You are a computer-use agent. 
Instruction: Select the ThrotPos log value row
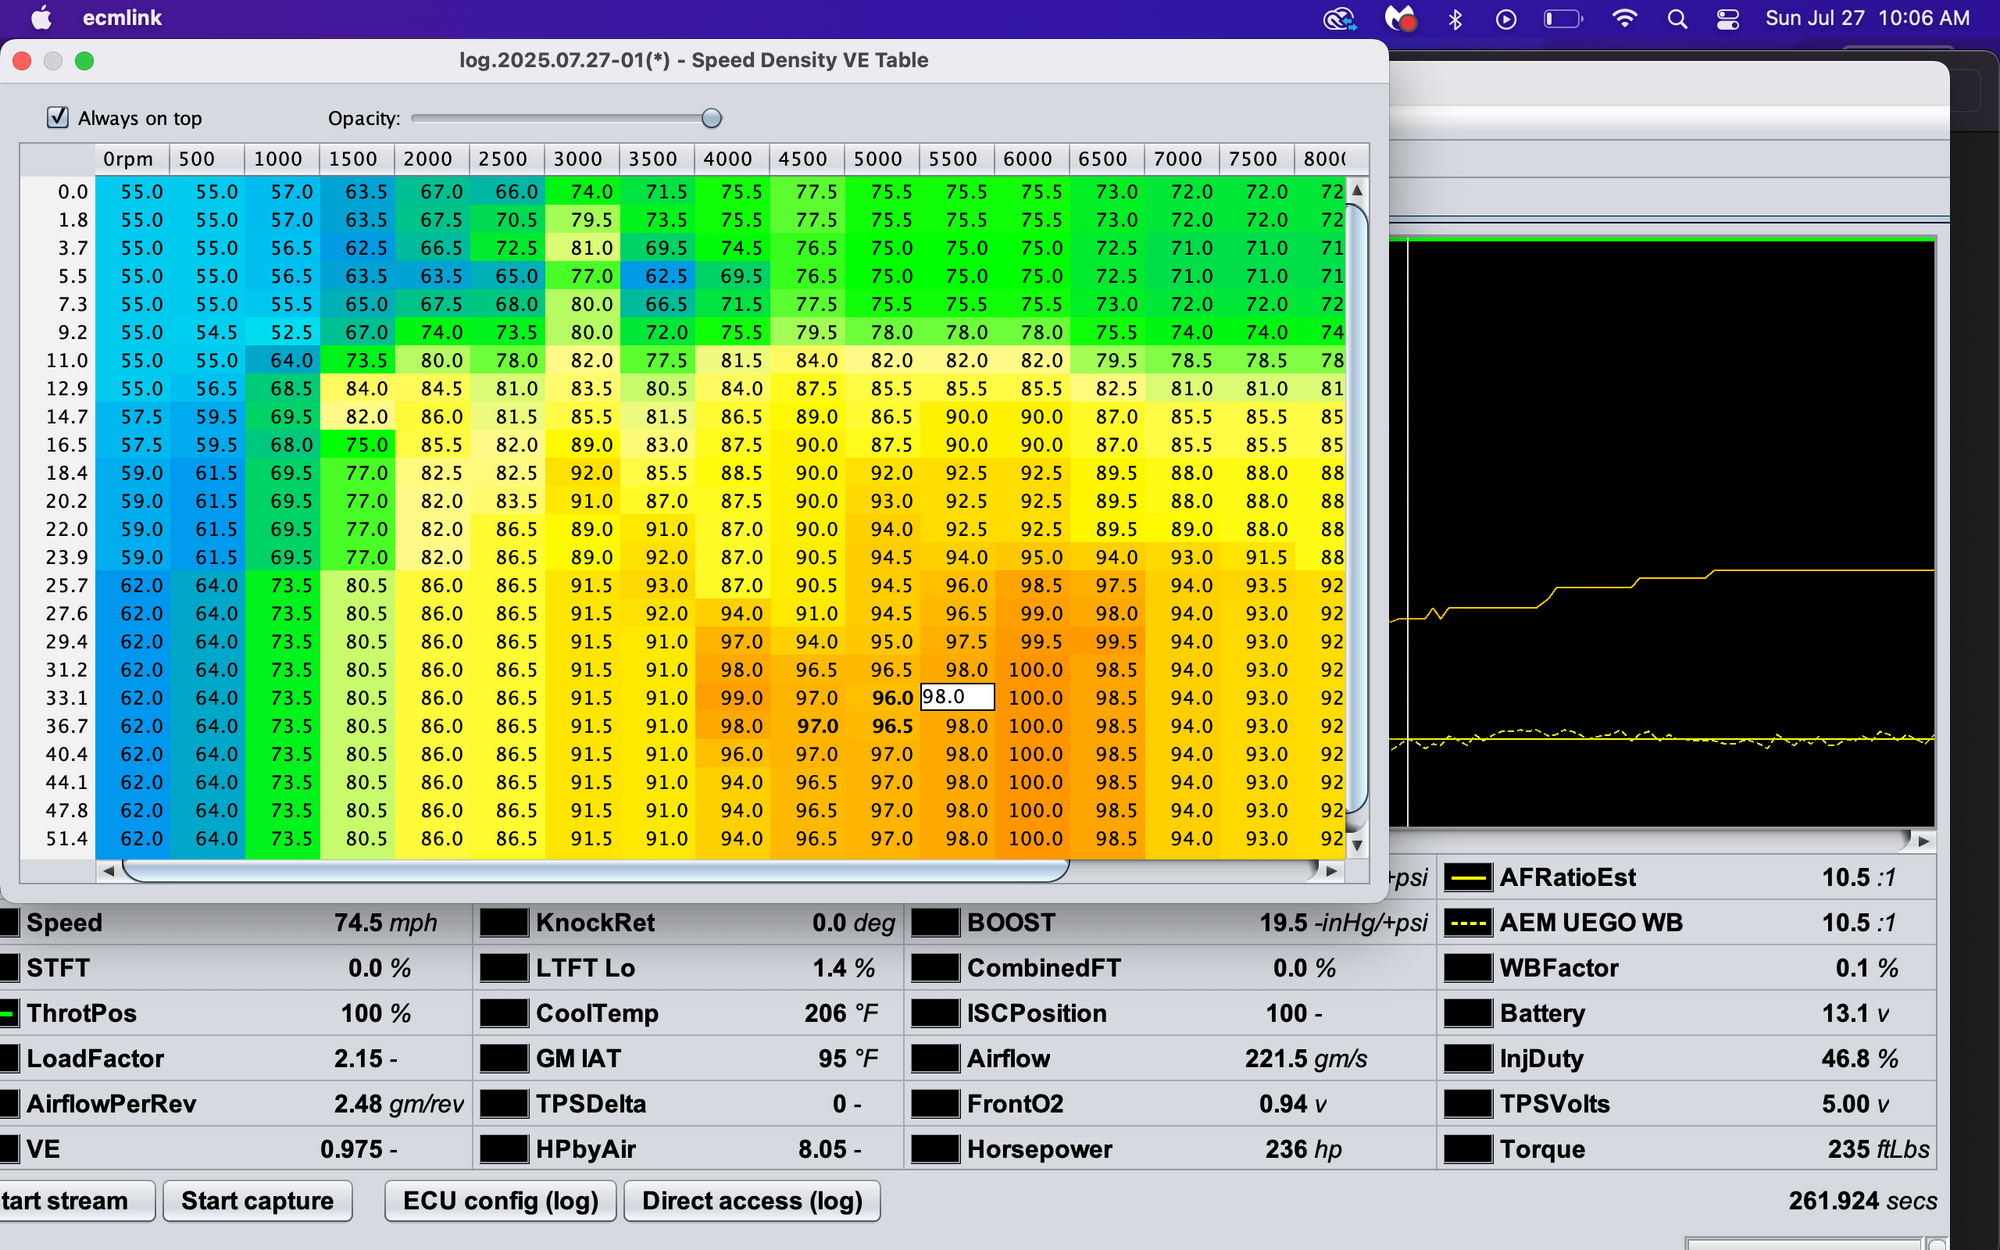[235, 1013]
